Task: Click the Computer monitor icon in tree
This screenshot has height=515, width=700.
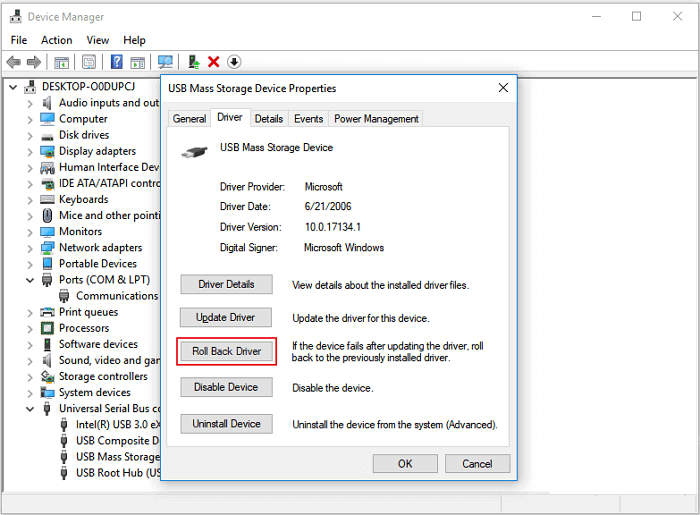Action: [x=47, y=119]
